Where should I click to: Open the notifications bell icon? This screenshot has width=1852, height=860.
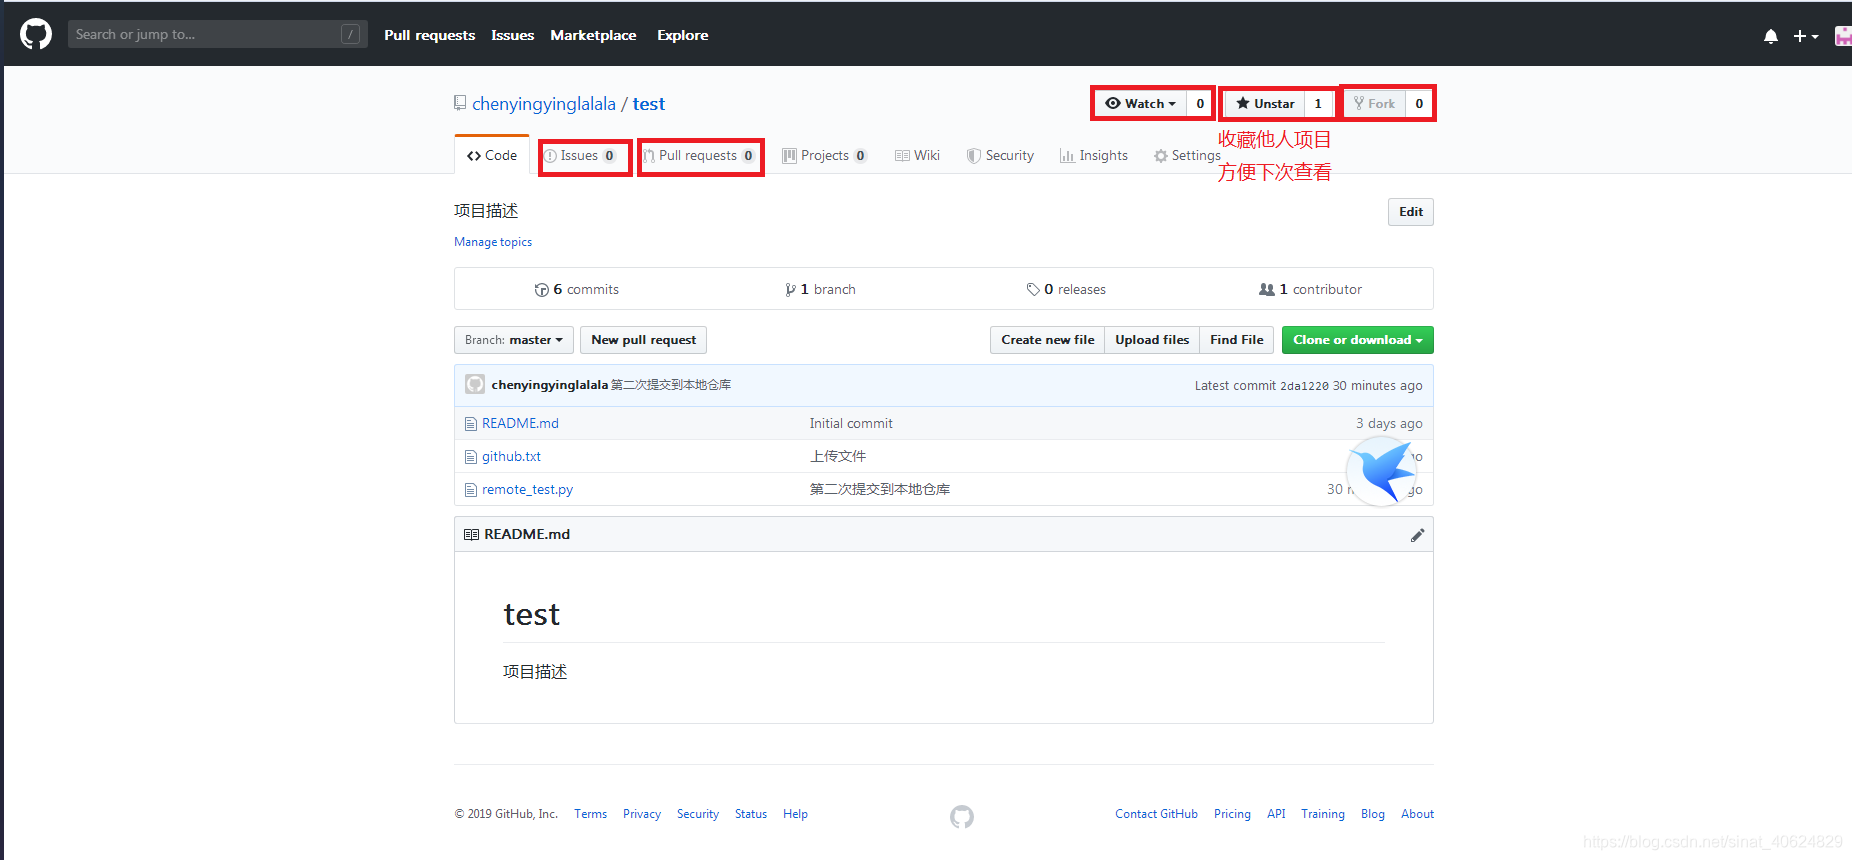1771,36
